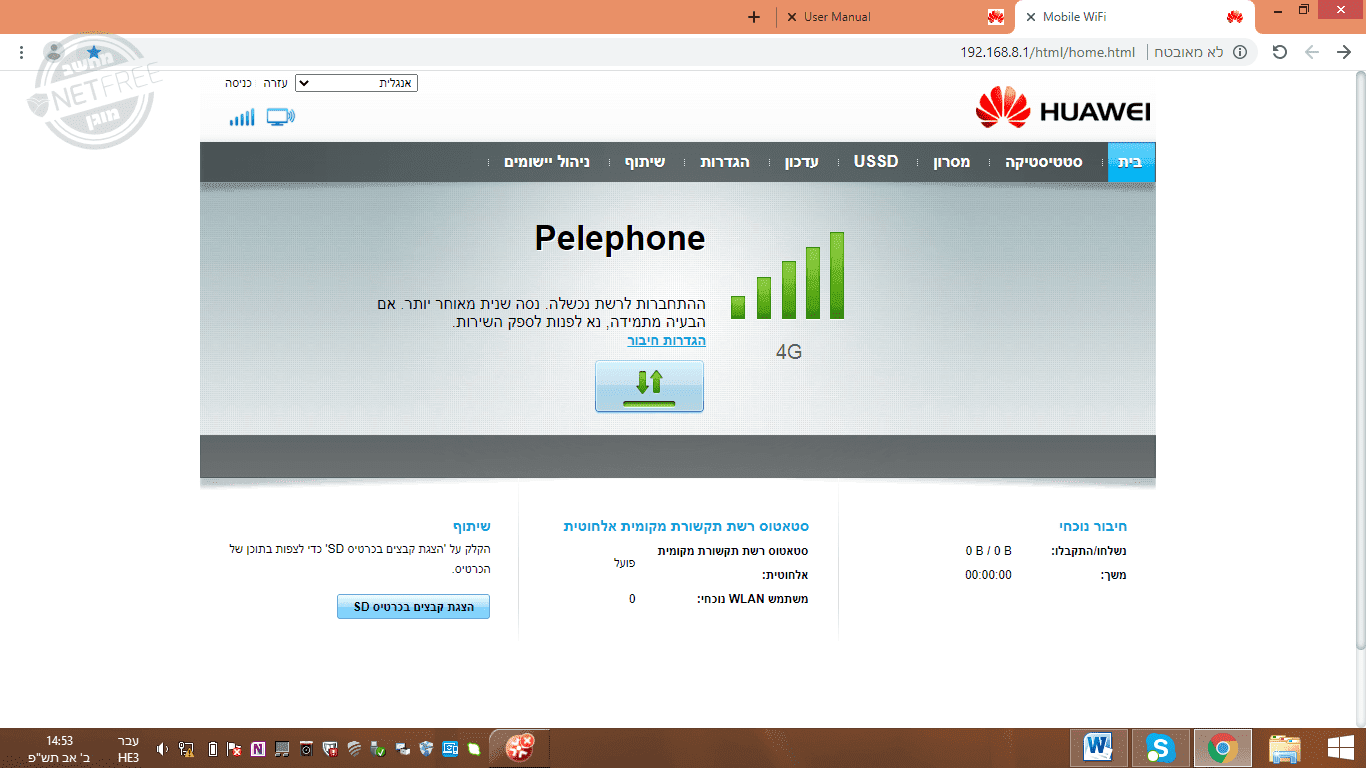The image size is (1366, 768).
Task: Click the Huawei logo in the page header
Action: (1063, 109)
